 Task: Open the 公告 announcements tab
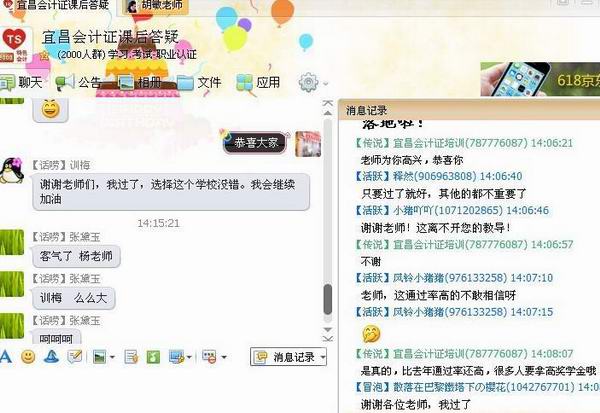(x=78, y=82)
